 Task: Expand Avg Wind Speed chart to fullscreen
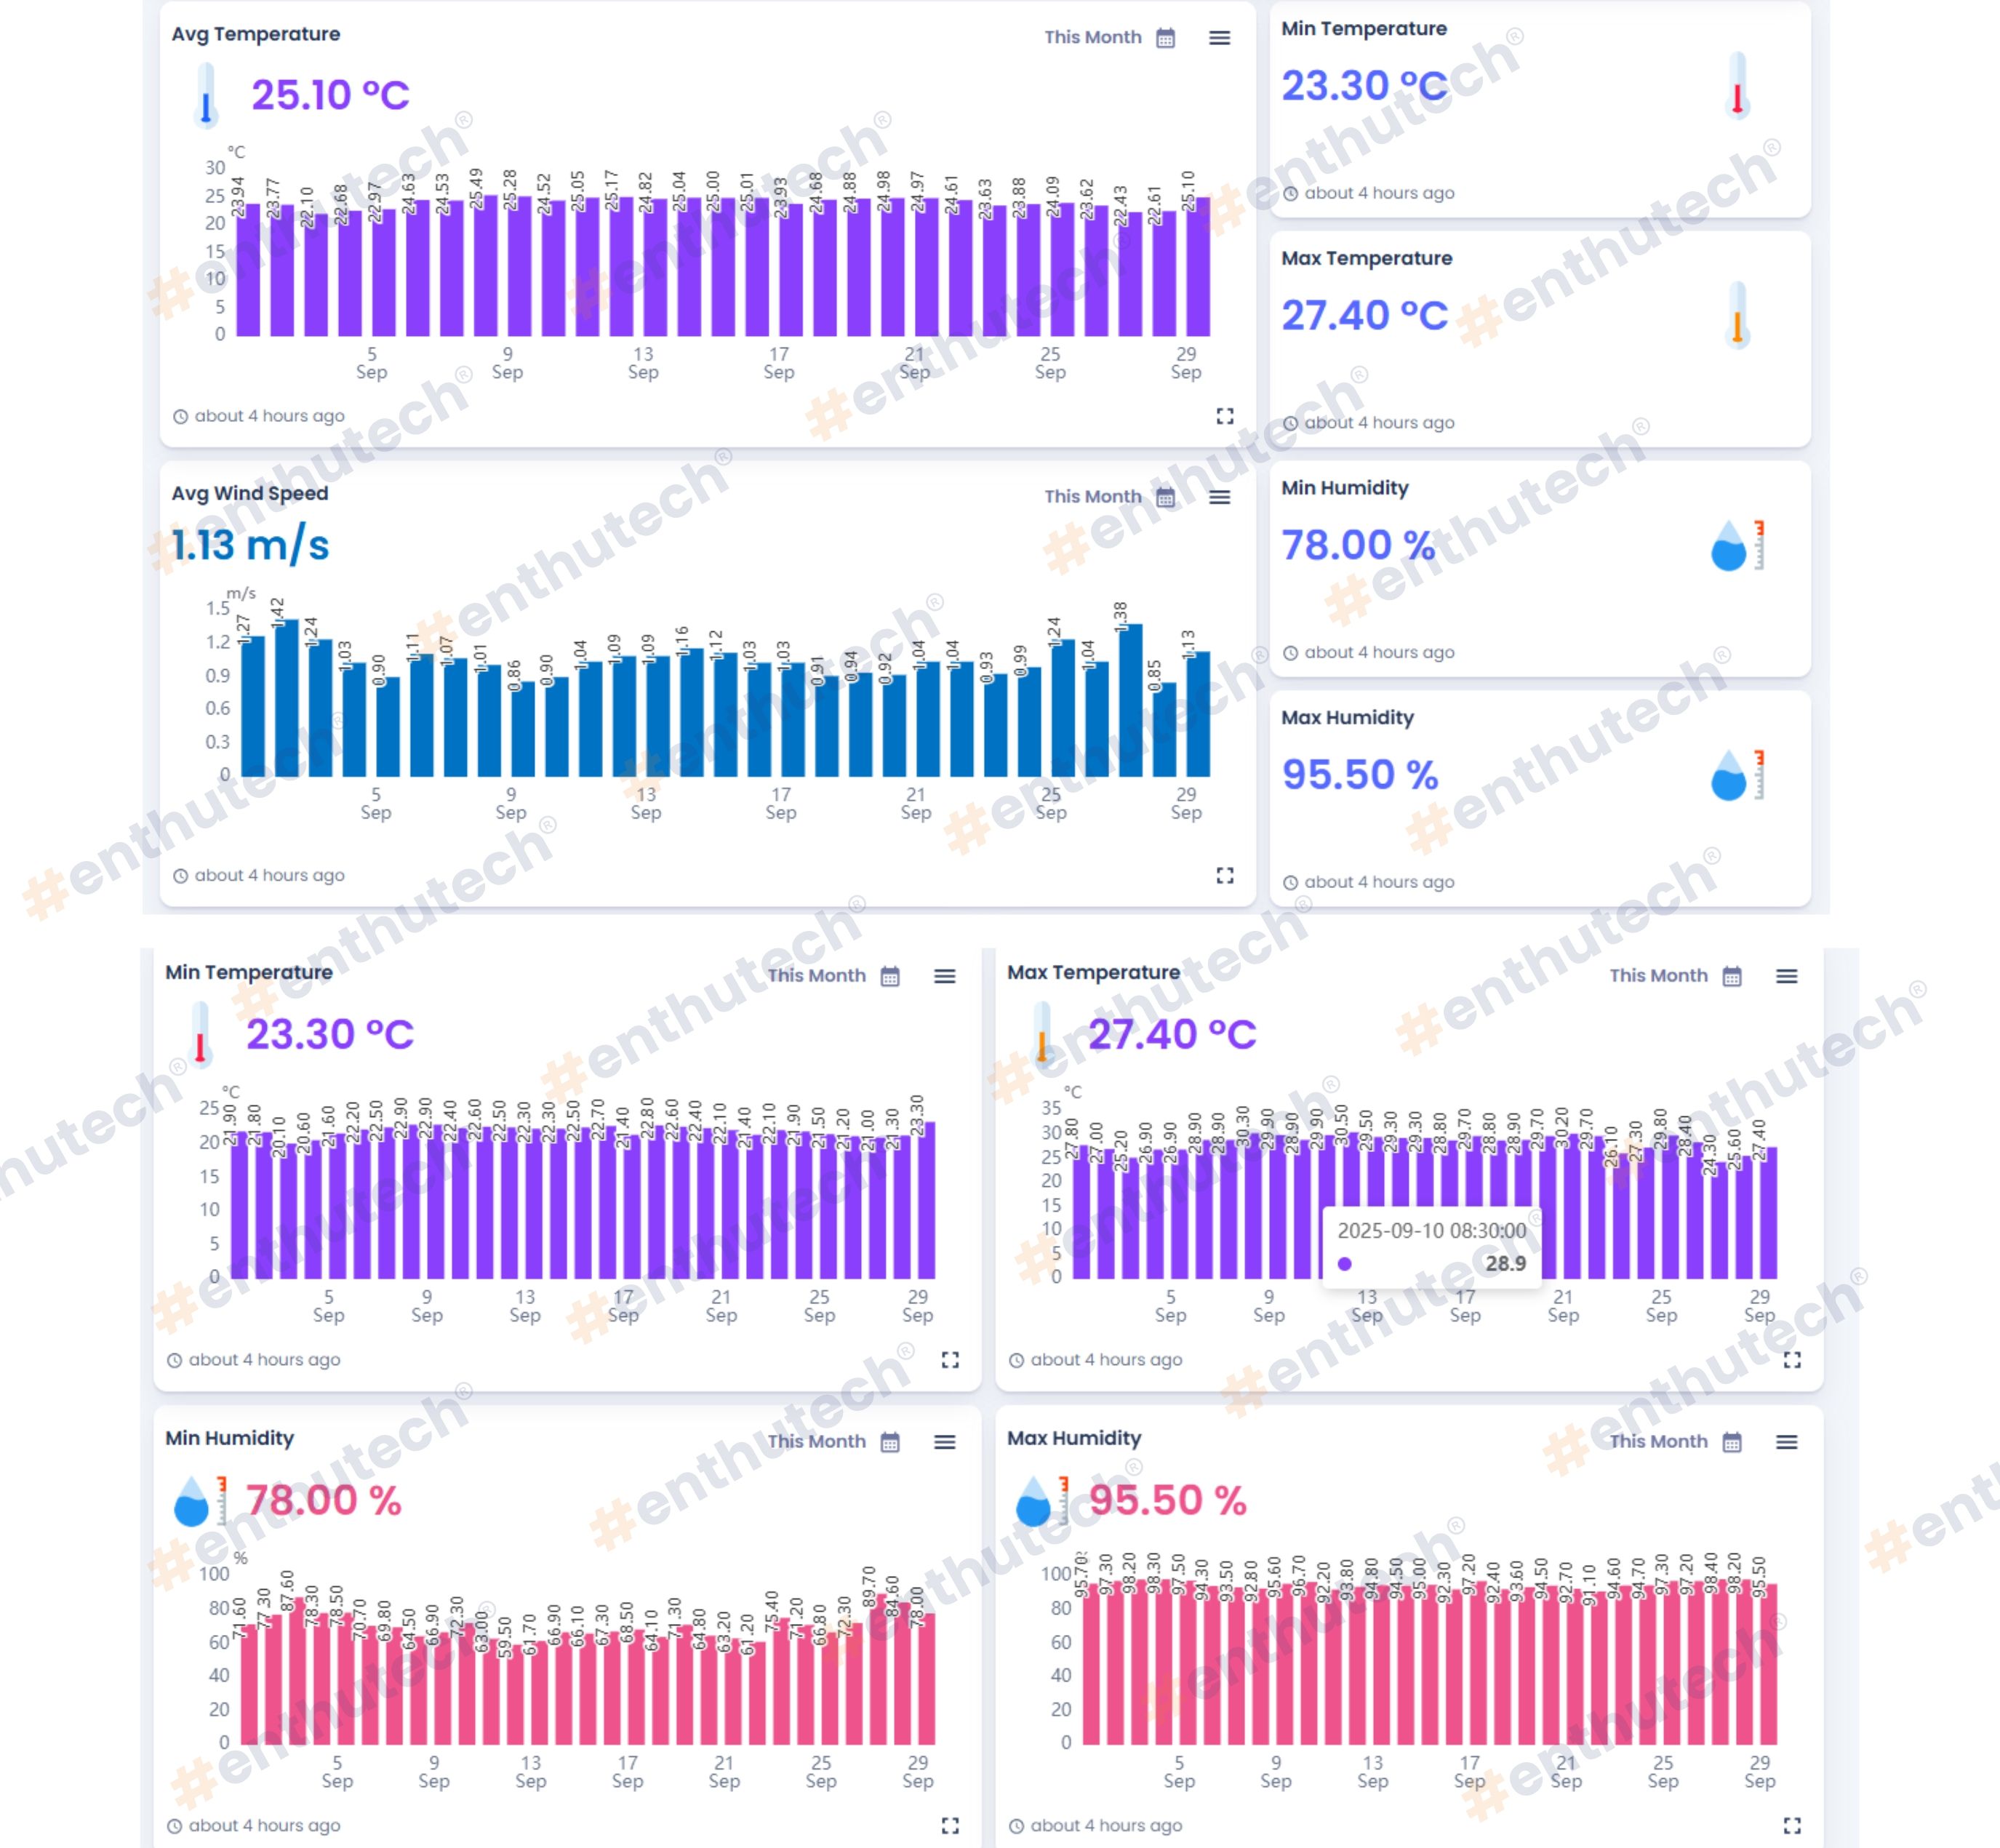(1224, 875)
